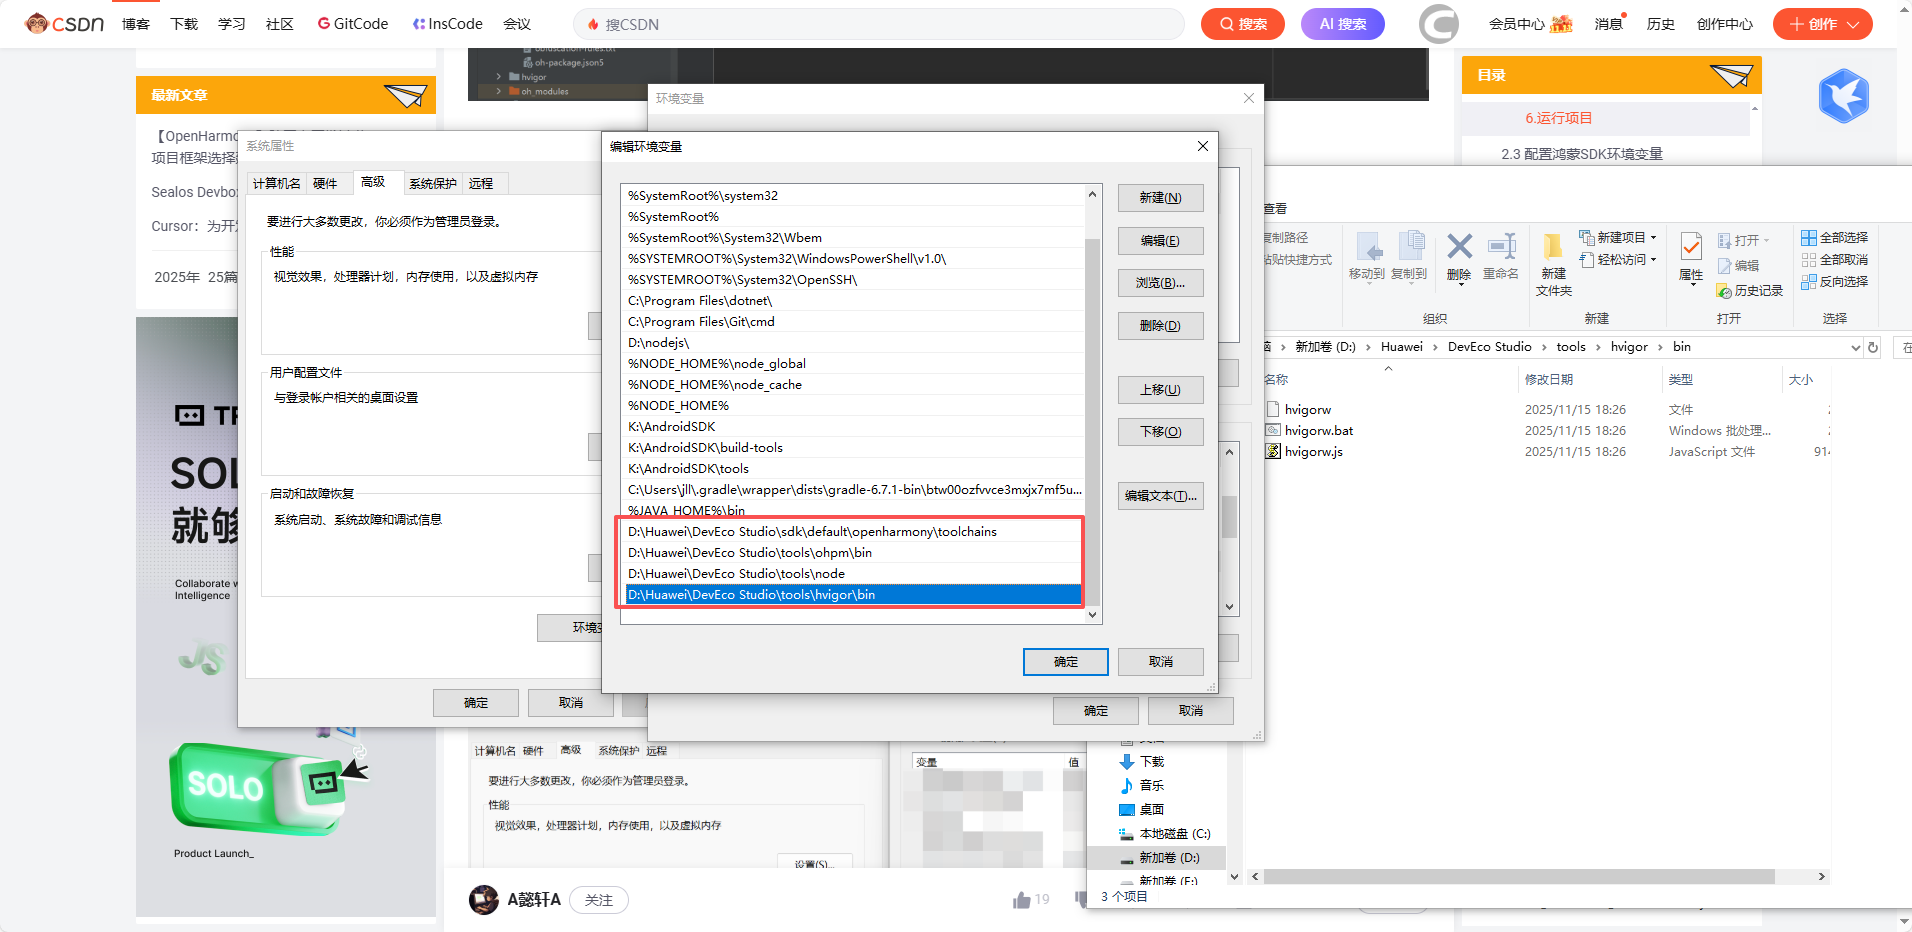
Task: Open the user avatar icon
Action: [1439, 24]
